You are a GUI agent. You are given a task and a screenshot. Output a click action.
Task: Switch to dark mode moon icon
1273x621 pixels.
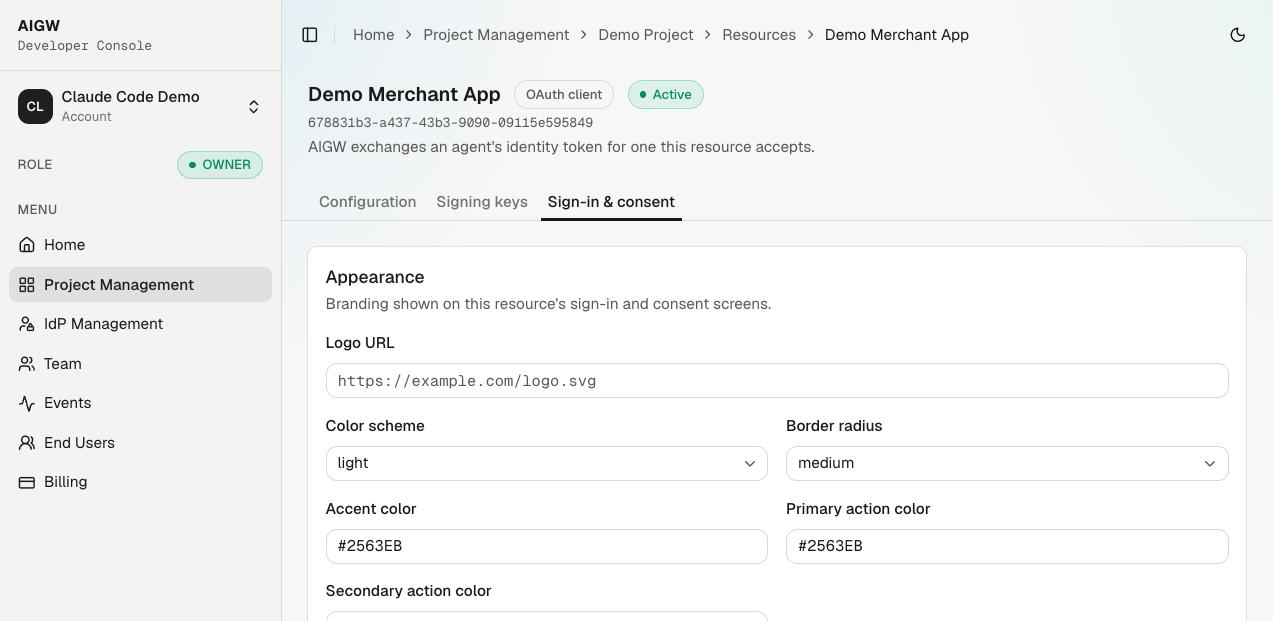point(1238,35)
